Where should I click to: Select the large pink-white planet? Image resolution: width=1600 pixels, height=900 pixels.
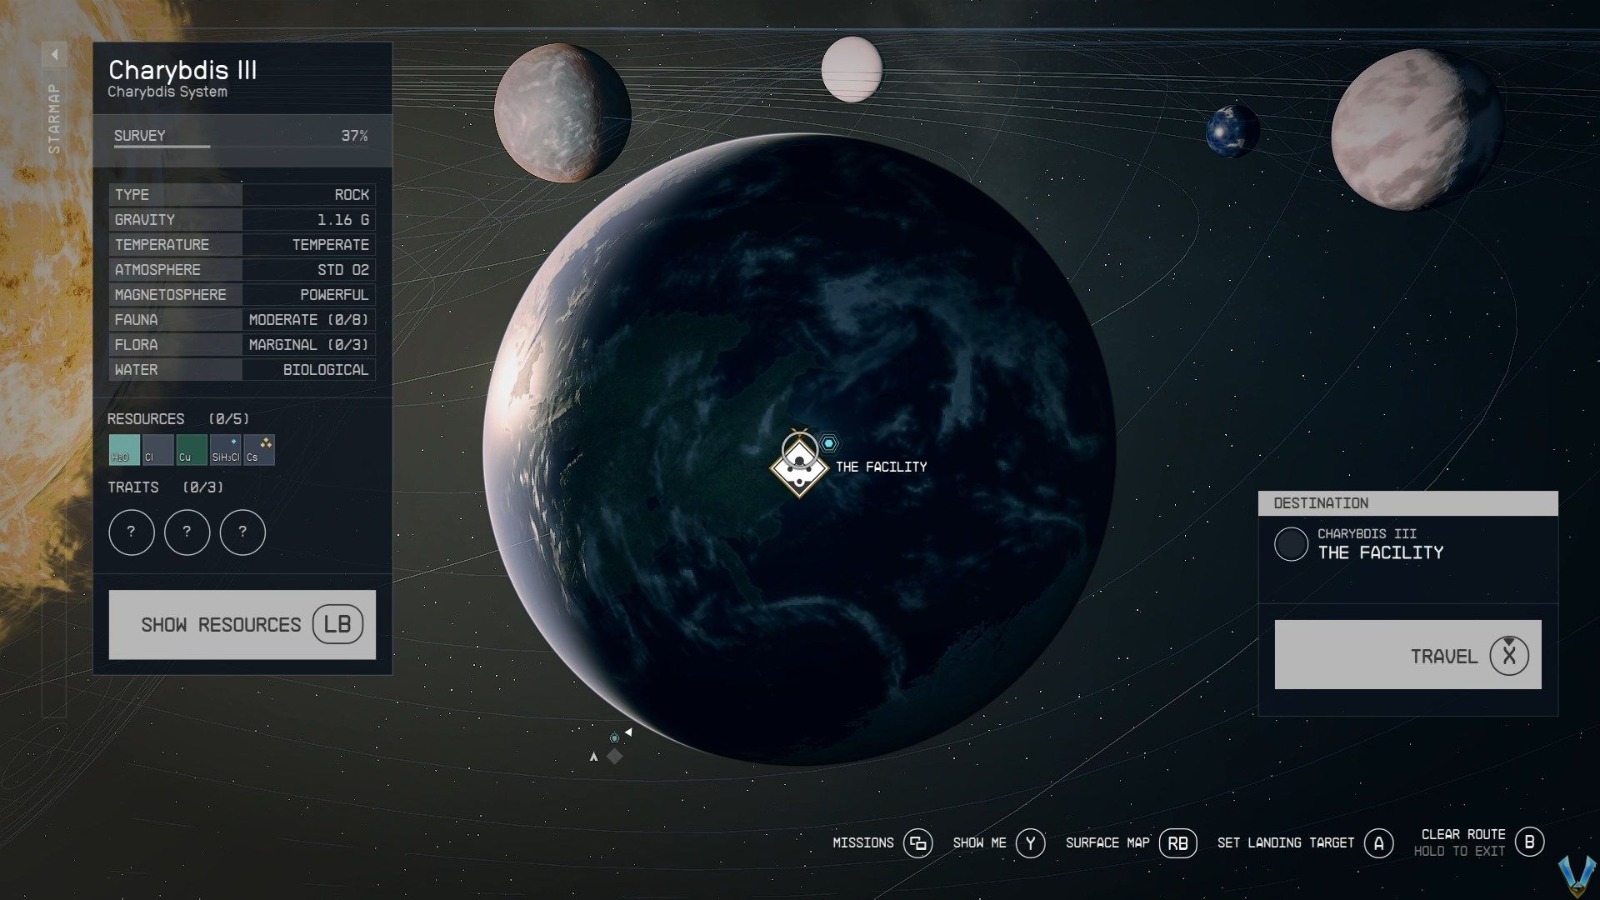1415,130
